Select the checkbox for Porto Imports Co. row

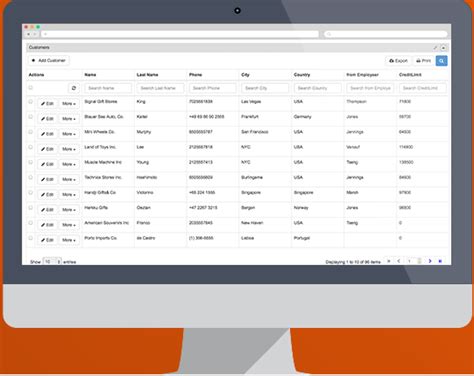tap(31, 238)
